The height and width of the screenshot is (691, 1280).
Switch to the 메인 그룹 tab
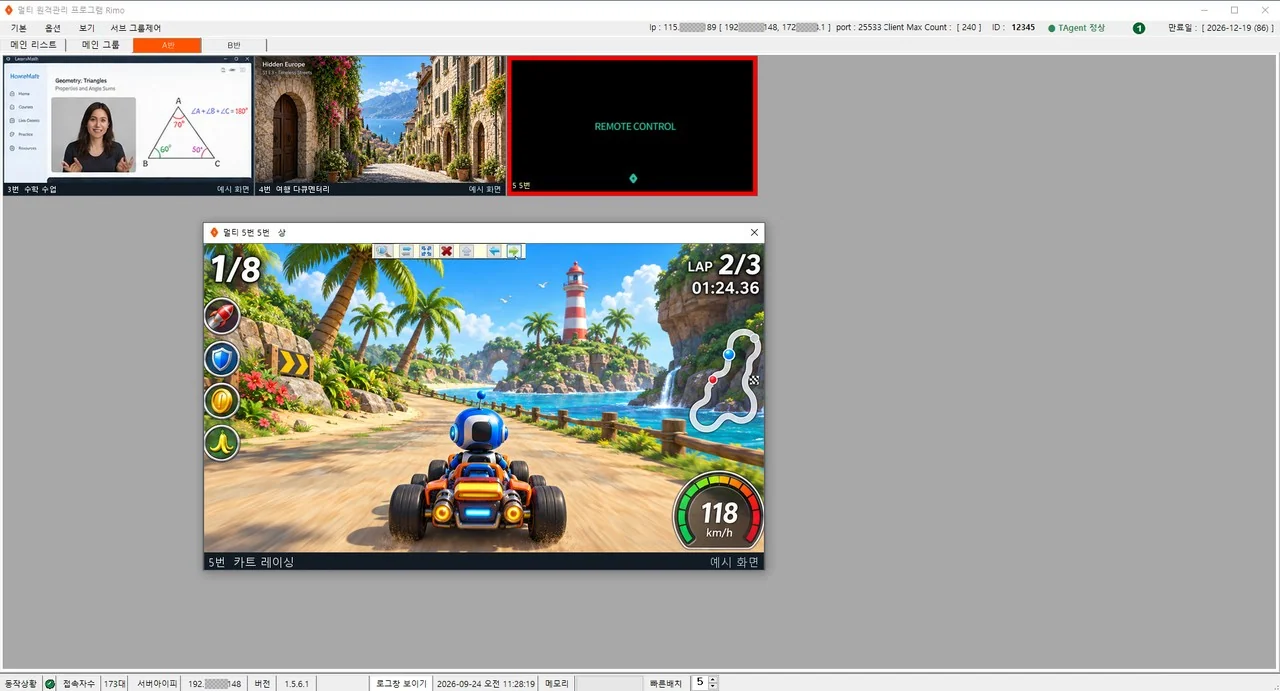pos(100,45)
